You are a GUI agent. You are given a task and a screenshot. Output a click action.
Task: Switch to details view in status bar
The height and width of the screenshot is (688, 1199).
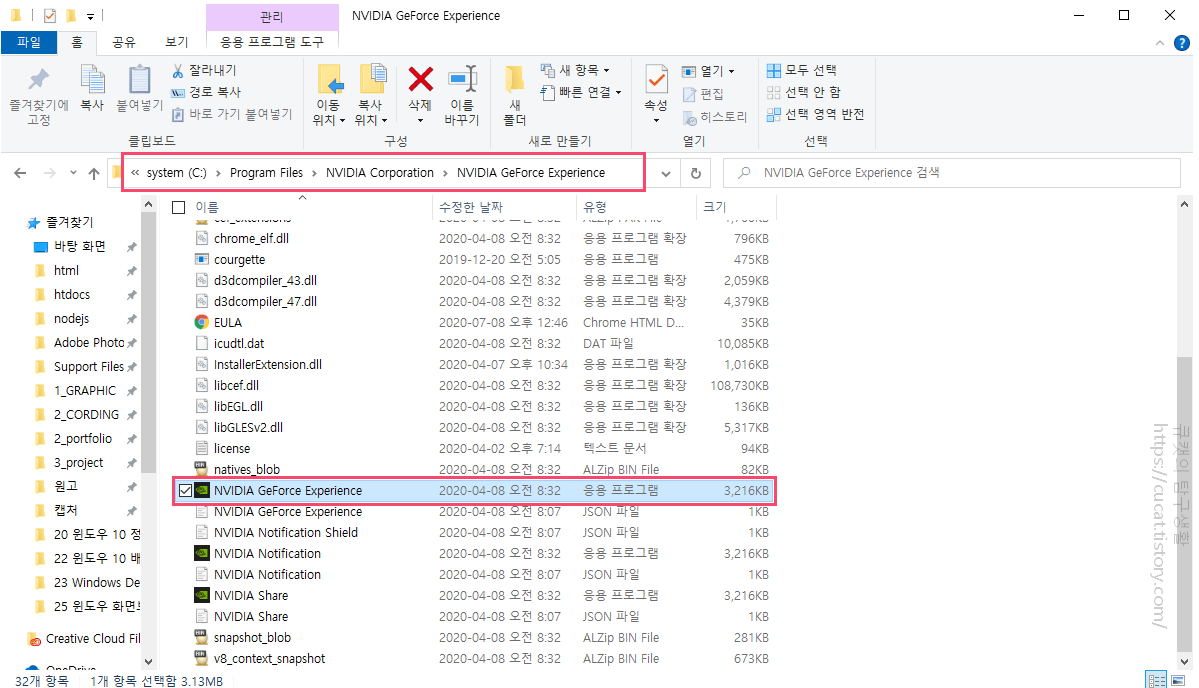(1156, 680)
